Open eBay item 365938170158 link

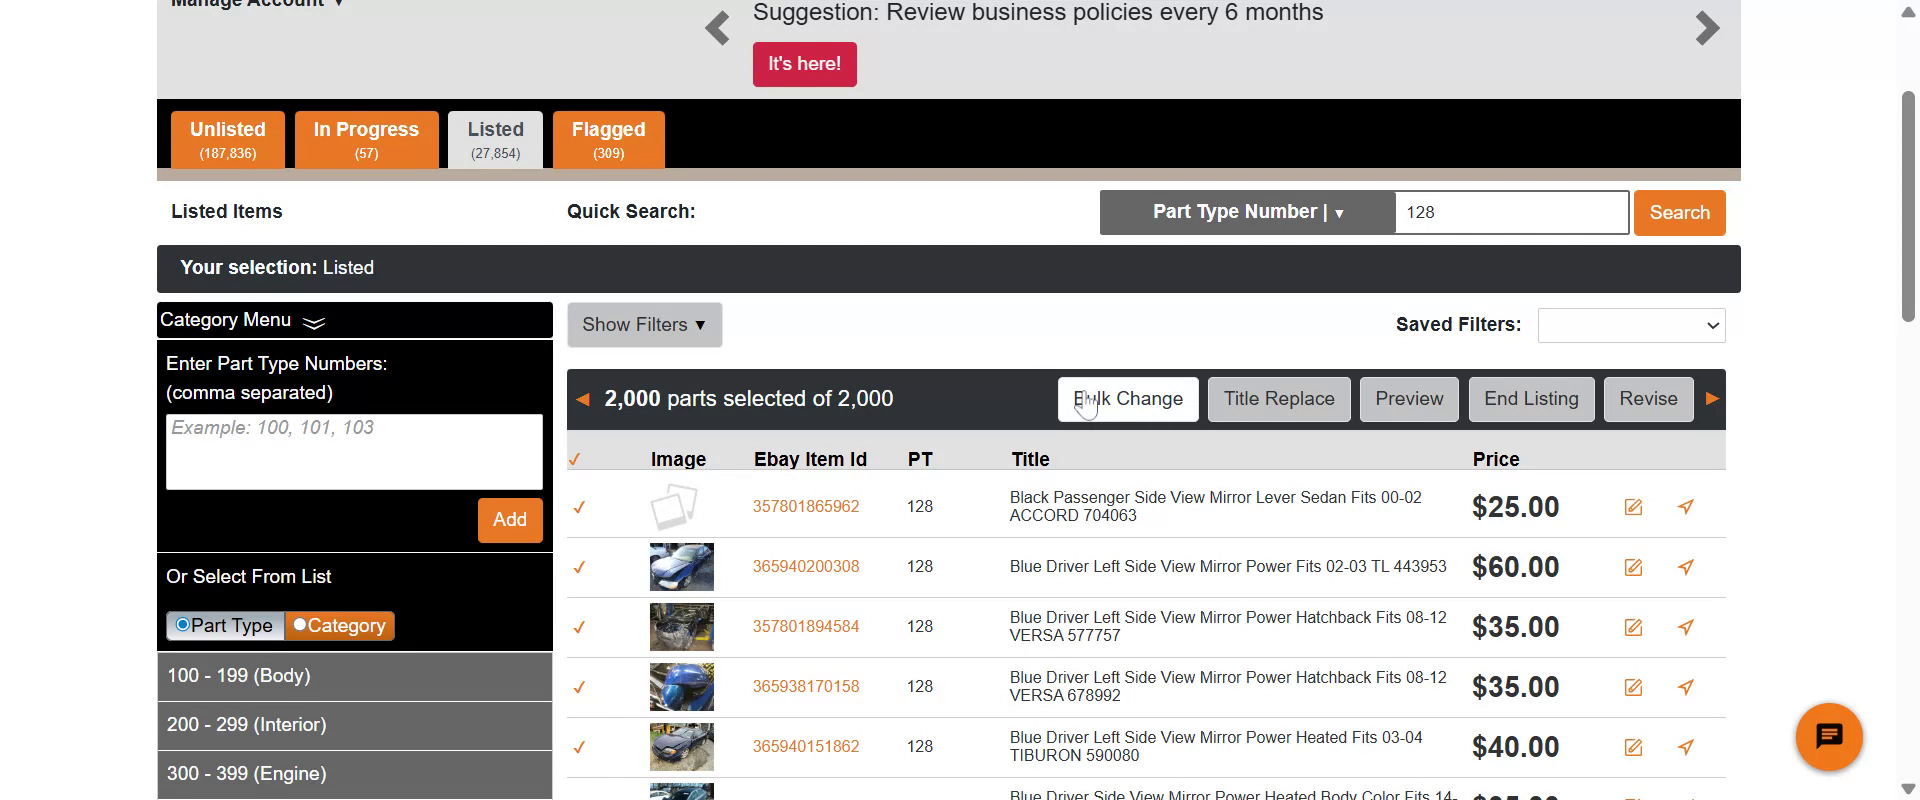pyautogui.click(x=806, y=687)
